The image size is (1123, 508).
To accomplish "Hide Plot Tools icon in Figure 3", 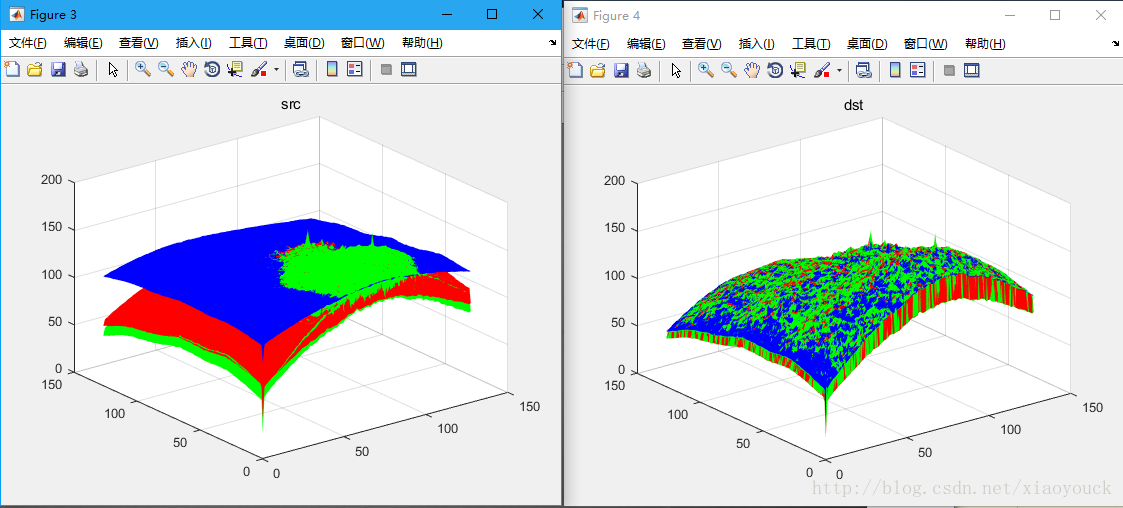I will click(386, 70).
